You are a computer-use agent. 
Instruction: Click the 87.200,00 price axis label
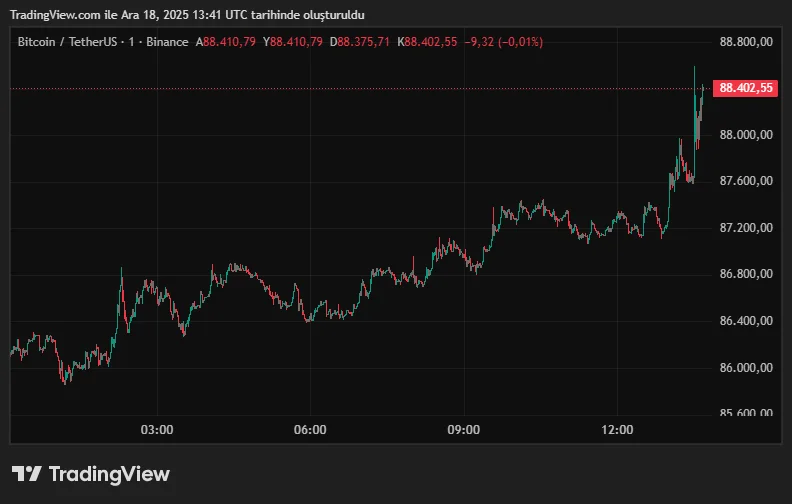pos(746,228)
